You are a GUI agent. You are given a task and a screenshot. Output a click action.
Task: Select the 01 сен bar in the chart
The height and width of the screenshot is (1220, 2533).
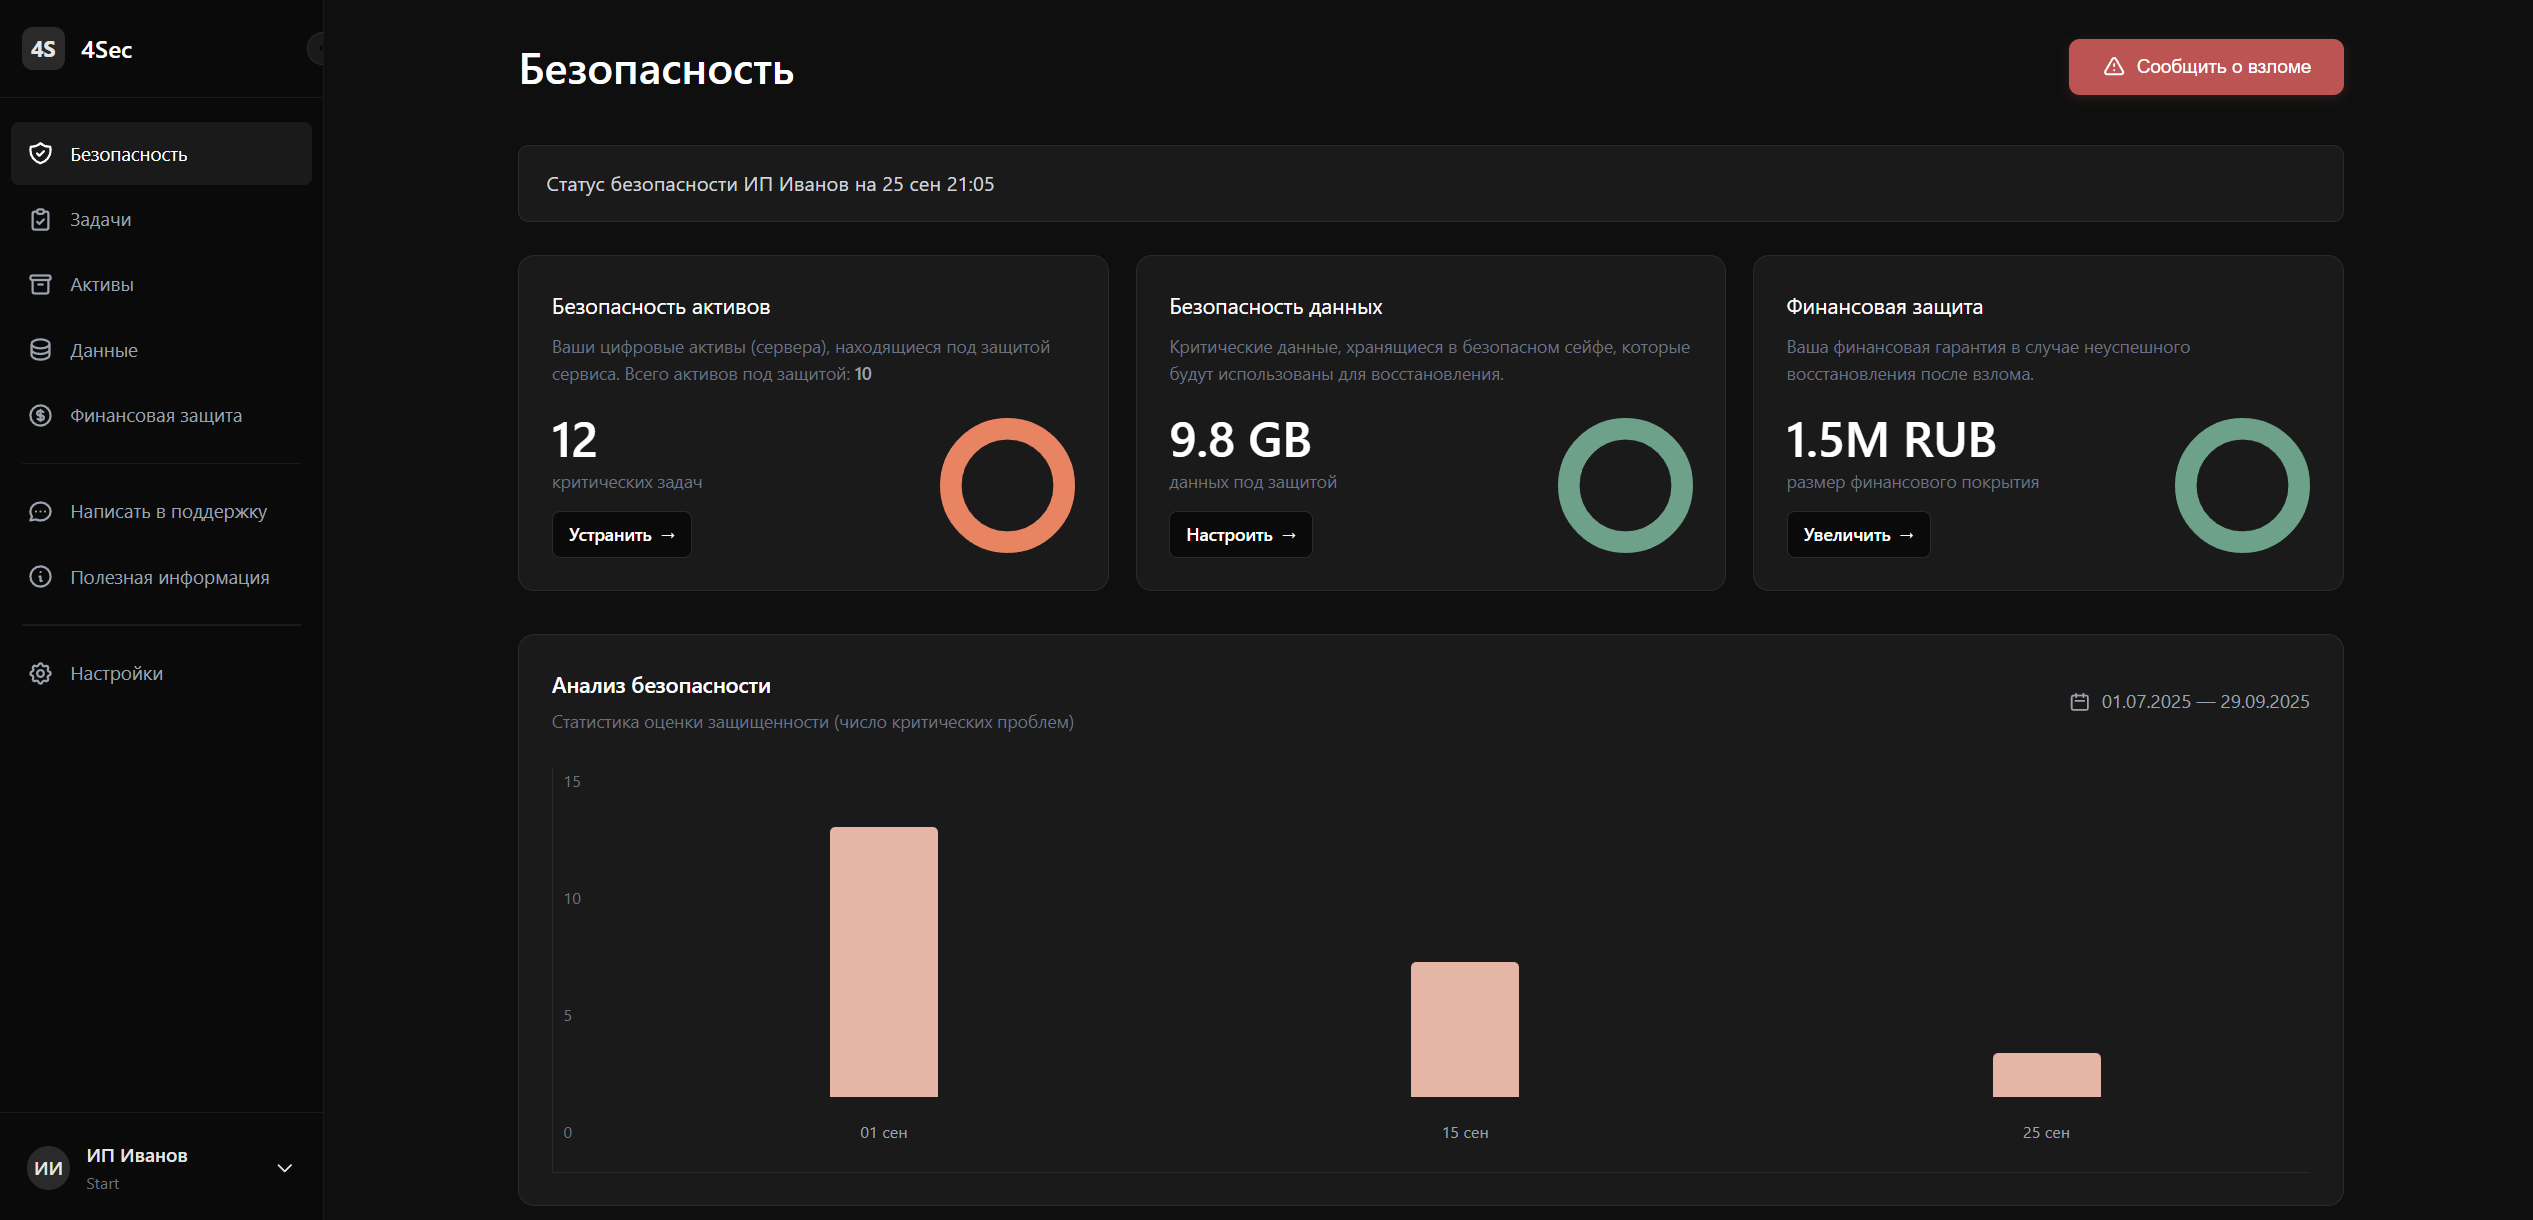pyautogui.click(x=883, y=960)
